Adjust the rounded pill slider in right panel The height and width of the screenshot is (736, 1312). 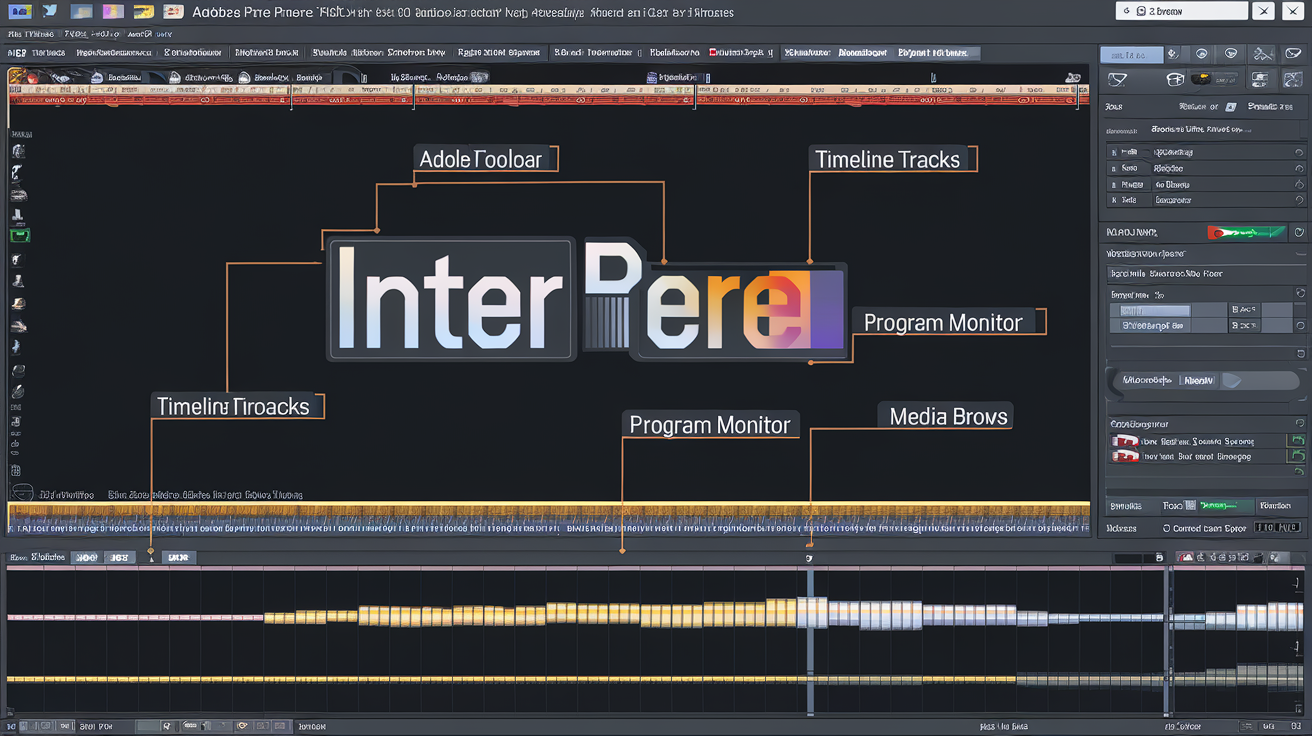pyautogui.click(x=1207, y=381)
